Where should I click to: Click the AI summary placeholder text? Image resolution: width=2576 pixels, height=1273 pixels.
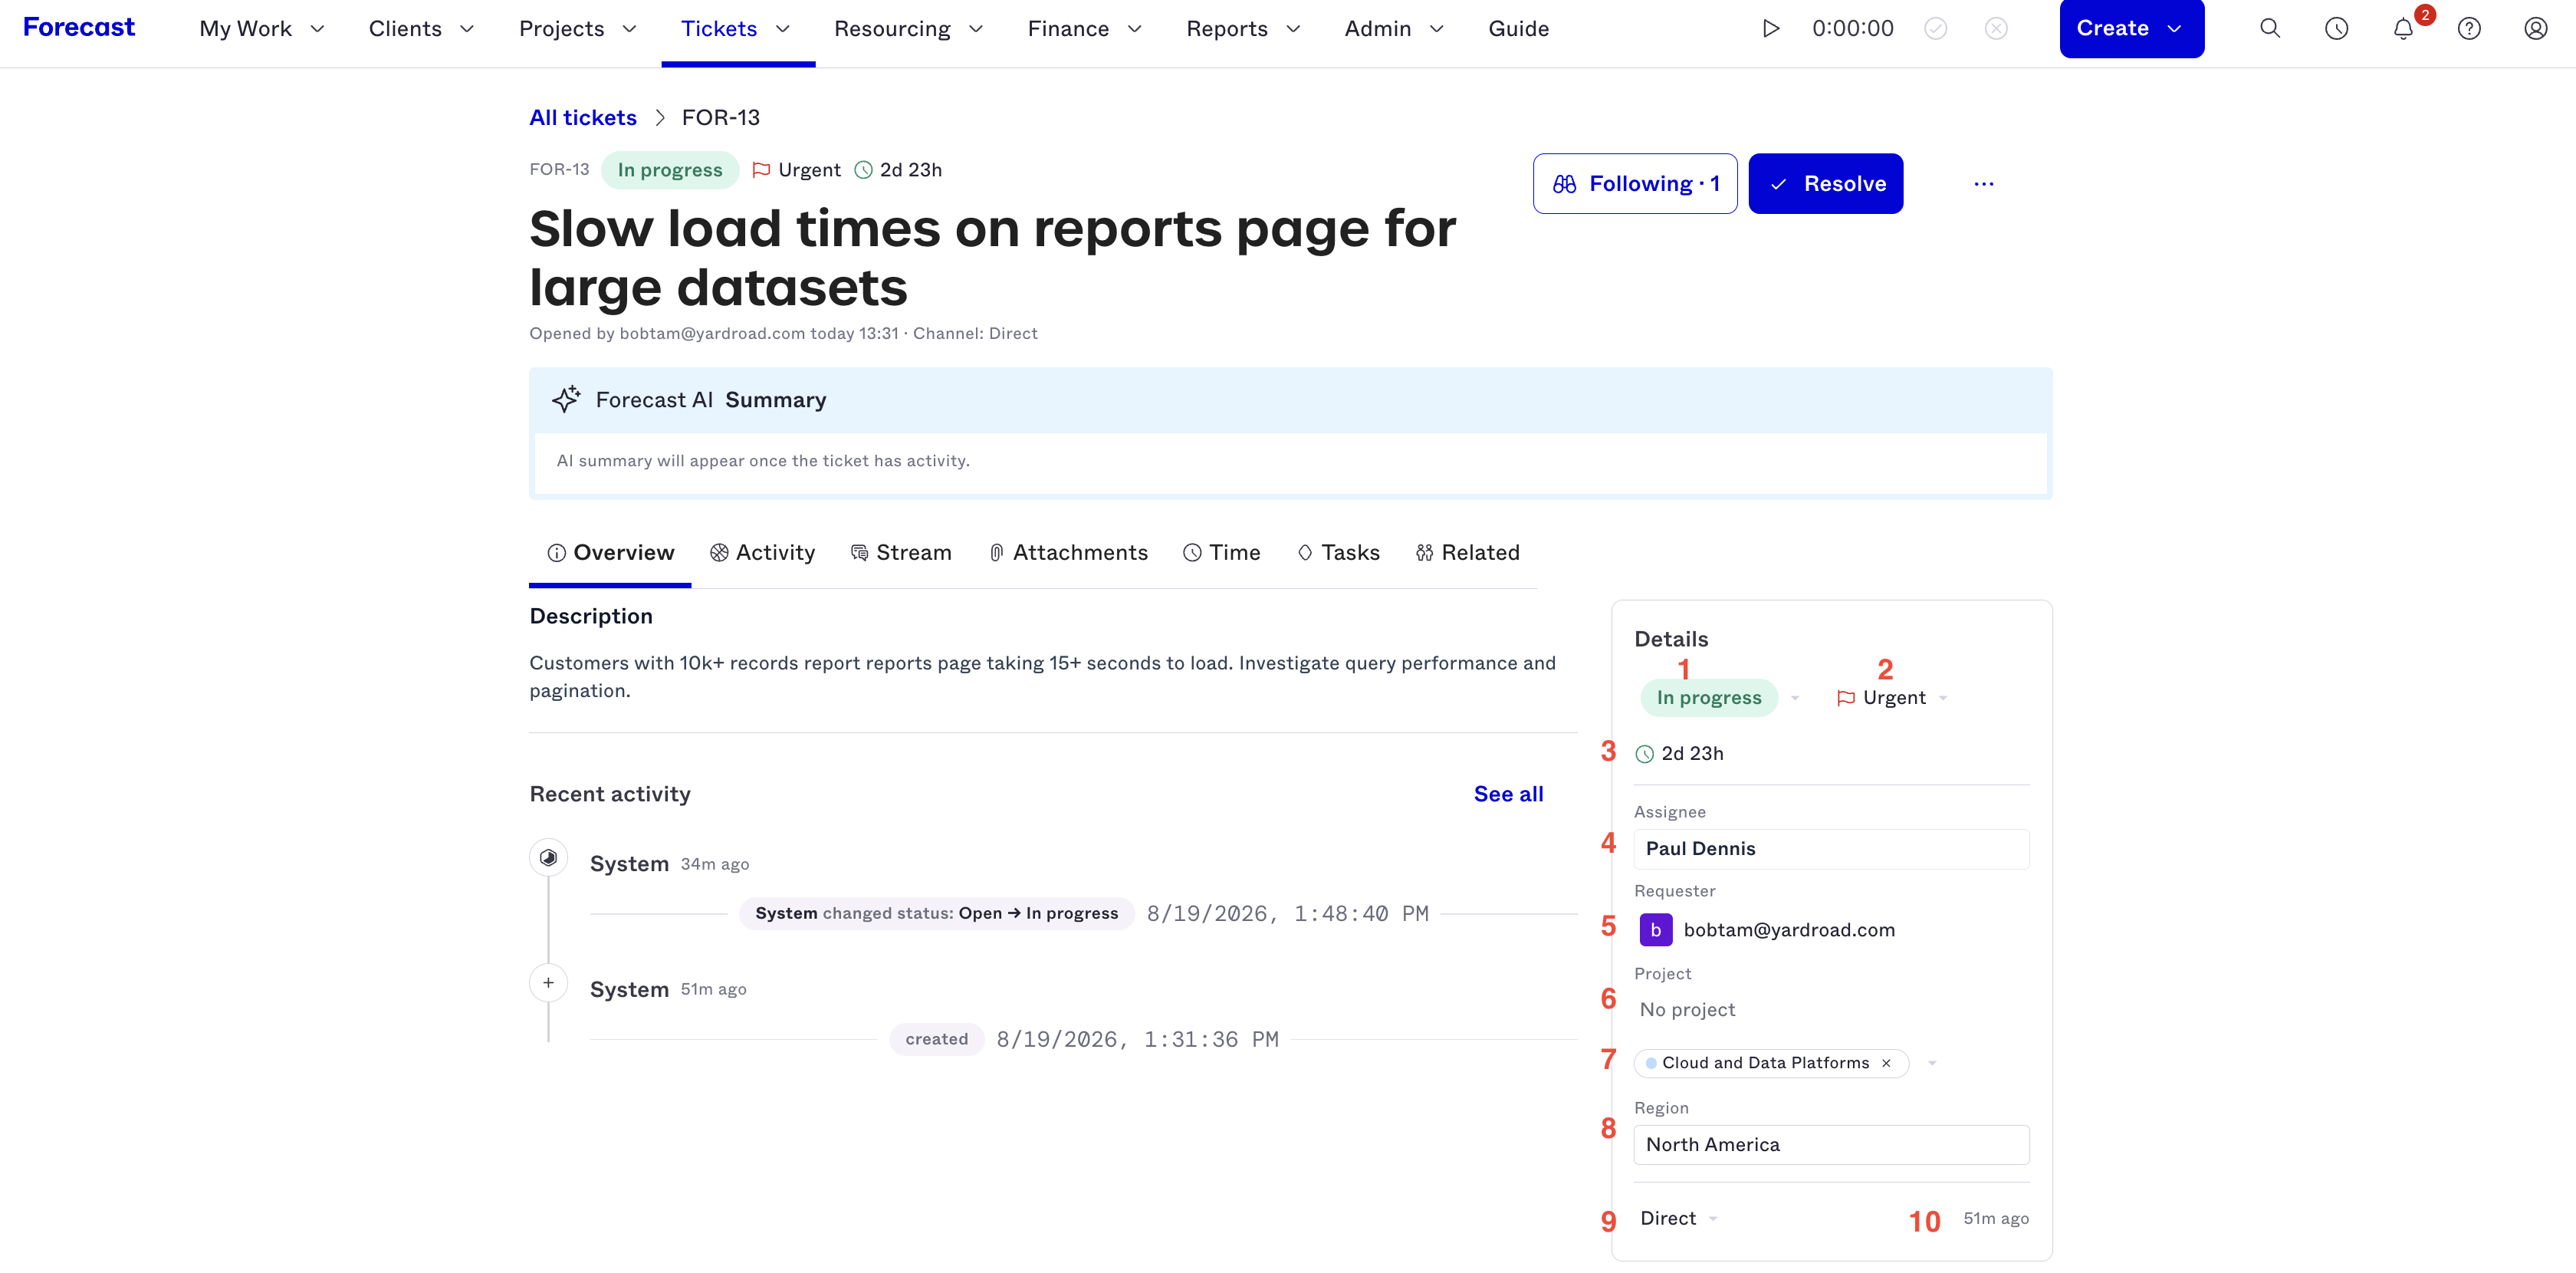(763, 461)
